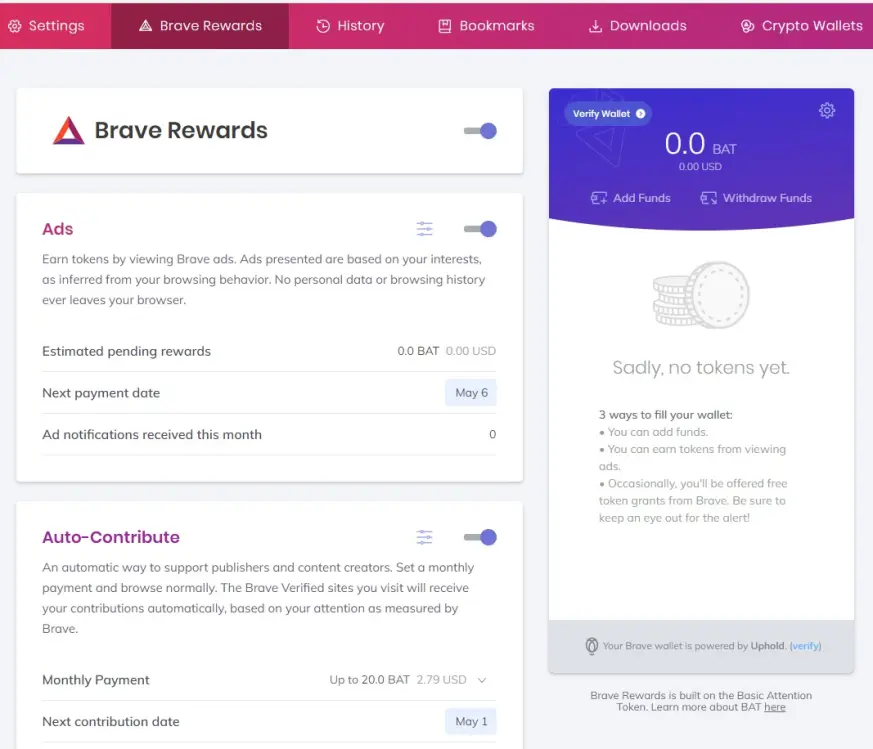
Task: Click the Brave Rewards BAT logo
Action: click(68, 130)
